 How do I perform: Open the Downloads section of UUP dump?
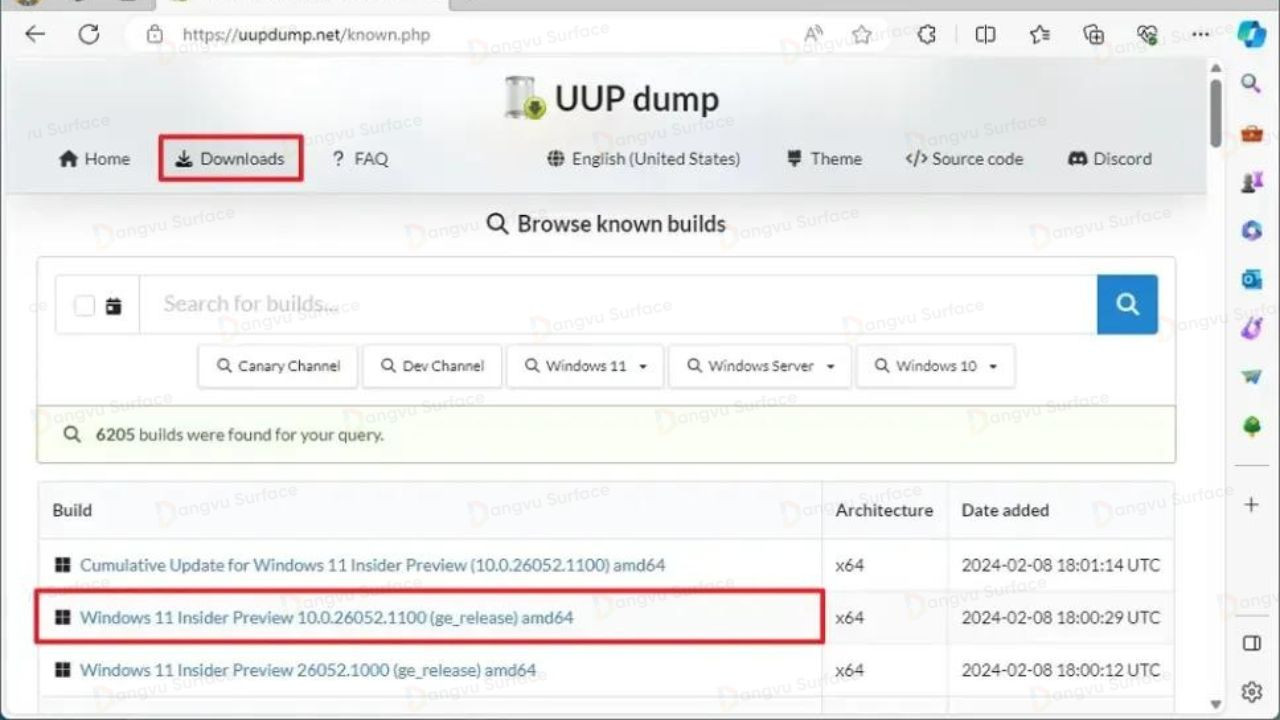[x=230, y=158]
